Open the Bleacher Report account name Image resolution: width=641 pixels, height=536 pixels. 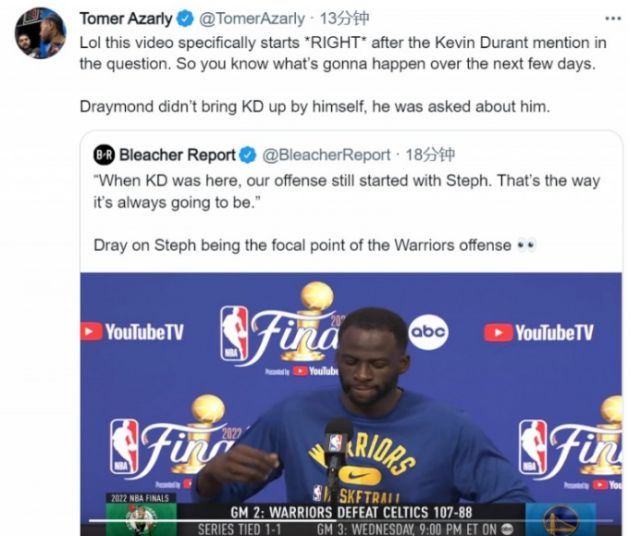pyautogui.click(x=177, y=155)
